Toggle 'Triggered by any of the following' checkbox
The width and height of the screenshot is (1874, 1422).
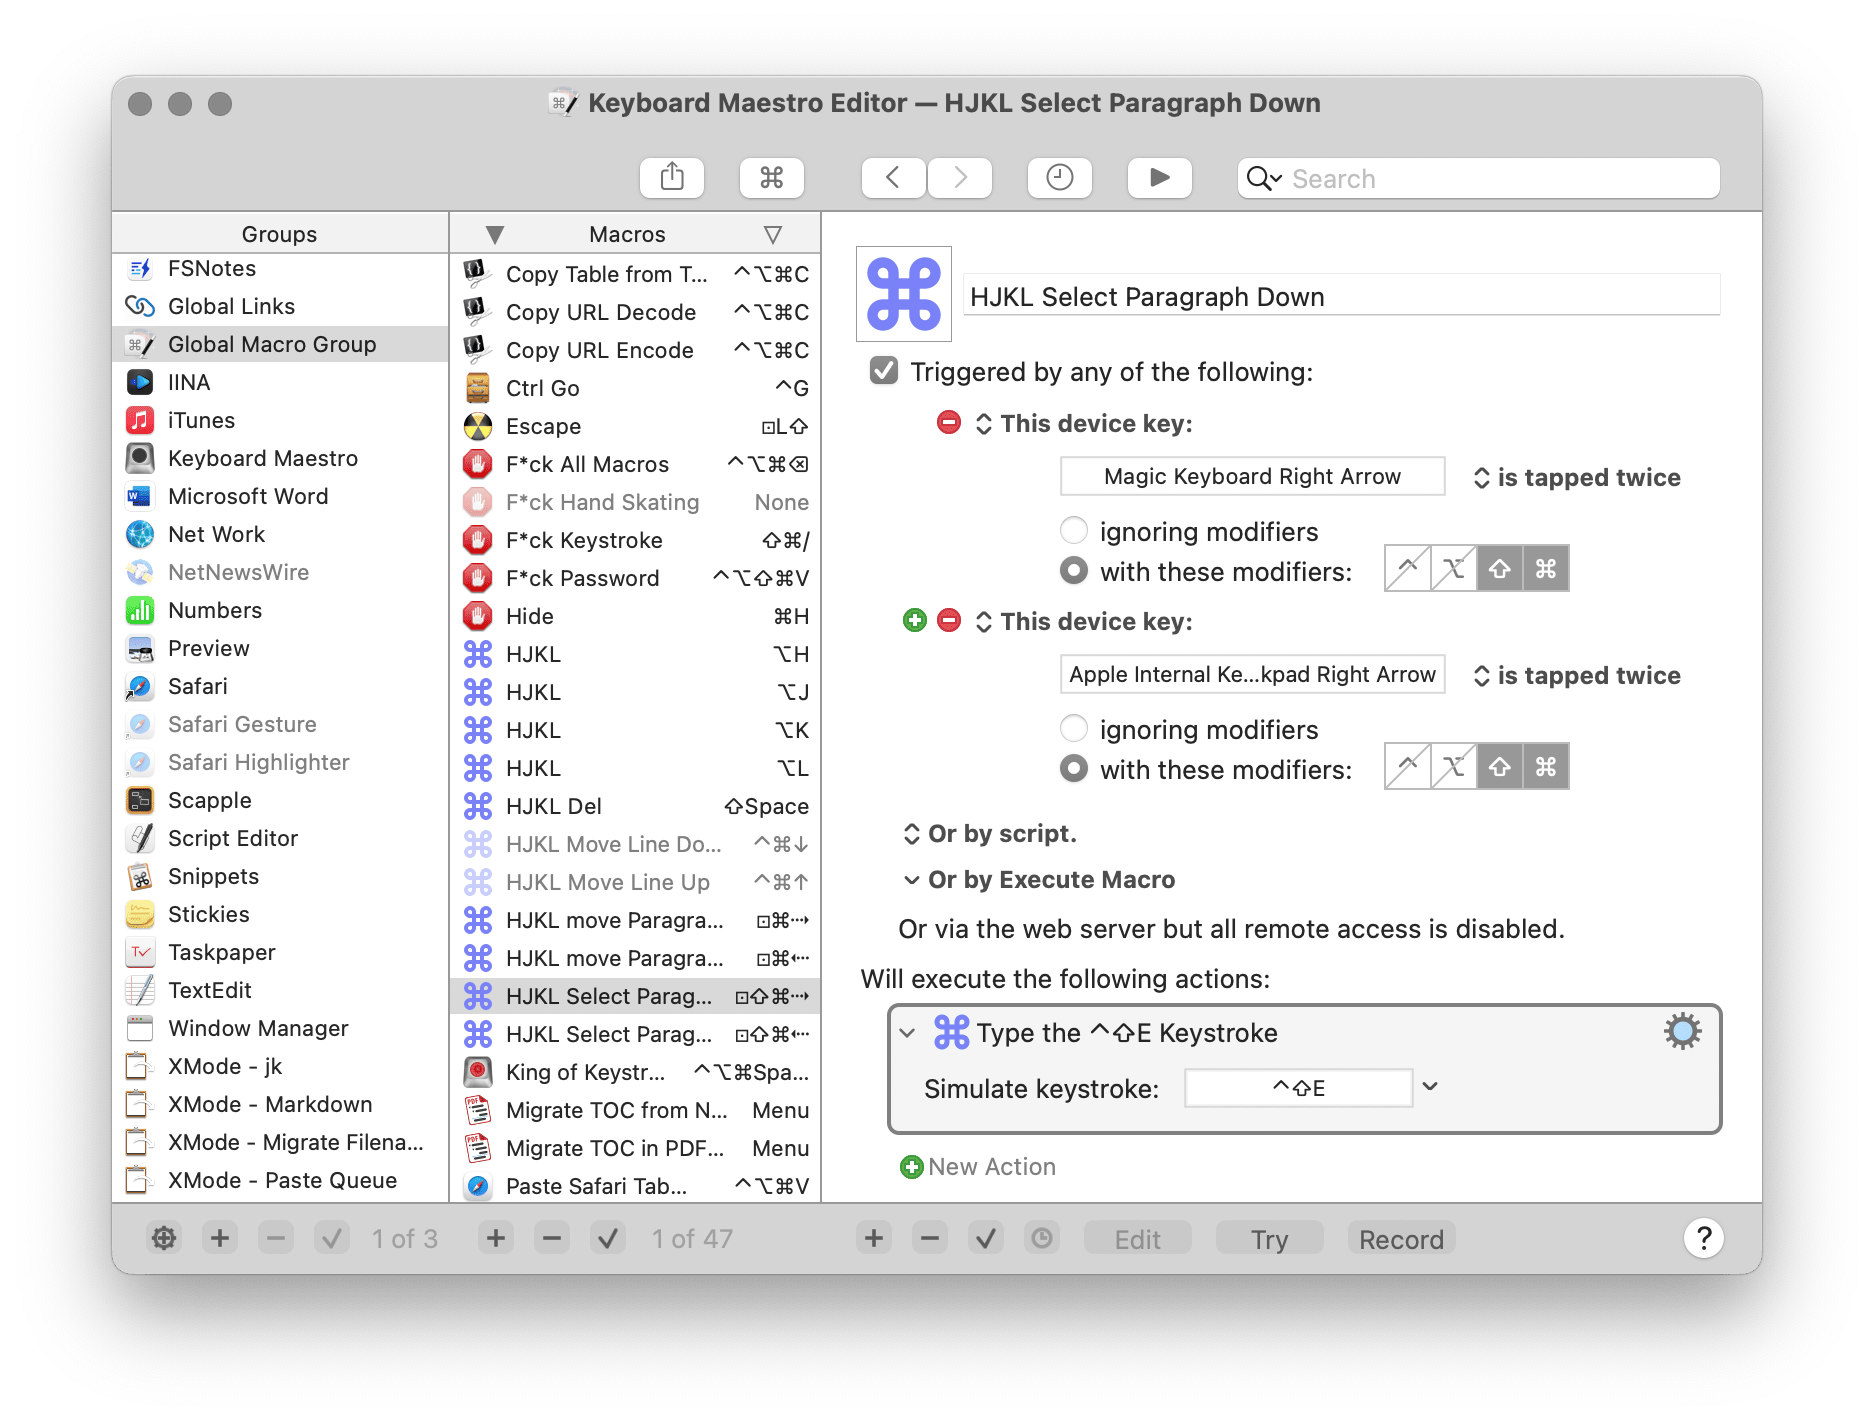884,371
